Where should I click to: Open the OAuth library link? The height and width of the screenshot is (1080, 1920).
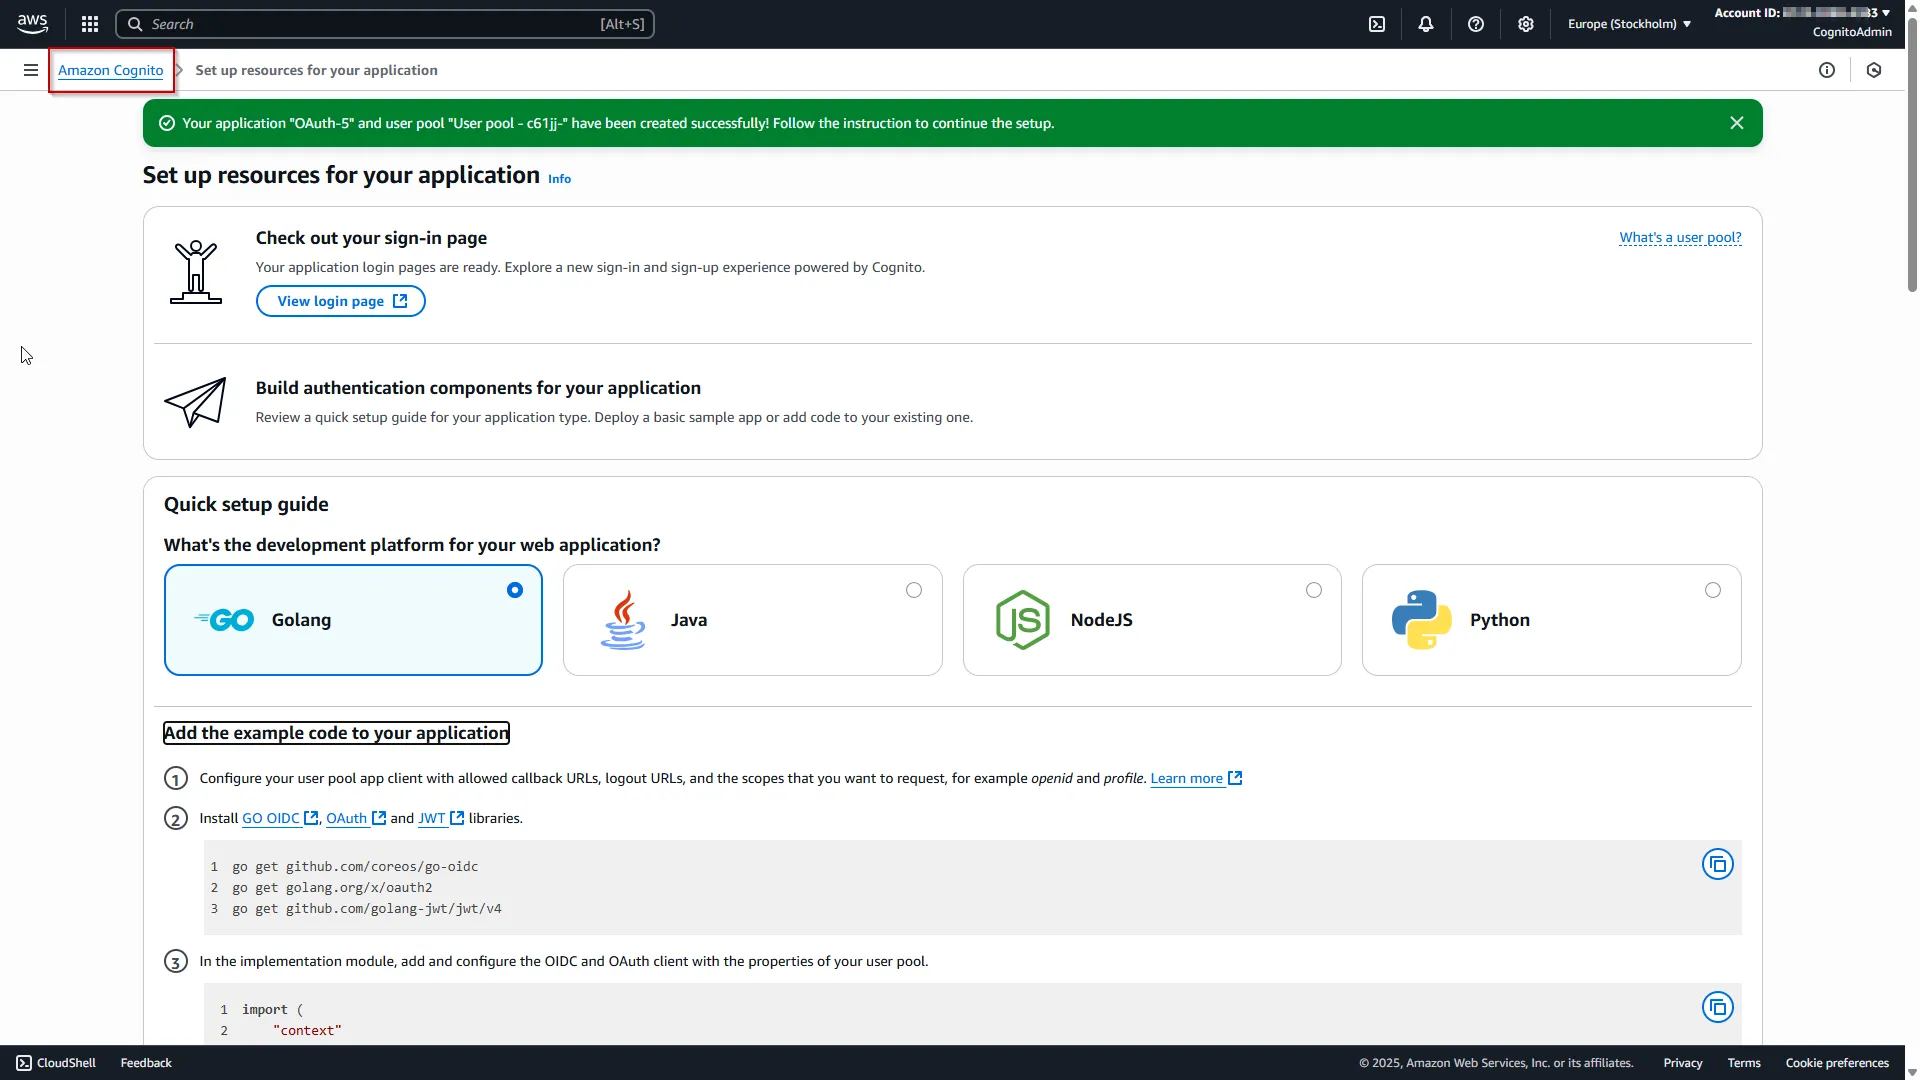coord(356,818)
